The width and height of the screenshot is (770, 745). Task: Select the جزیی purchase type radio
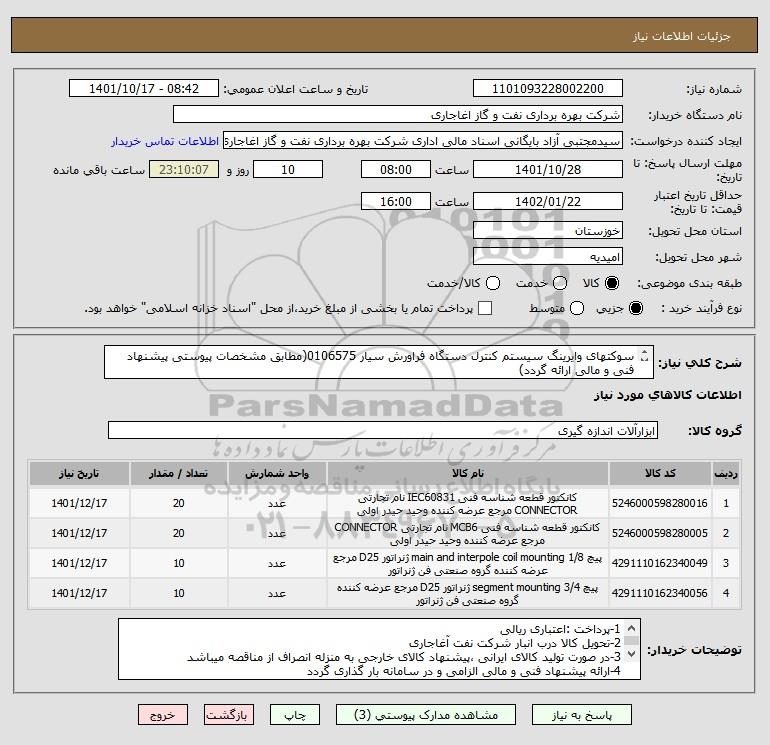pos(635,308)
